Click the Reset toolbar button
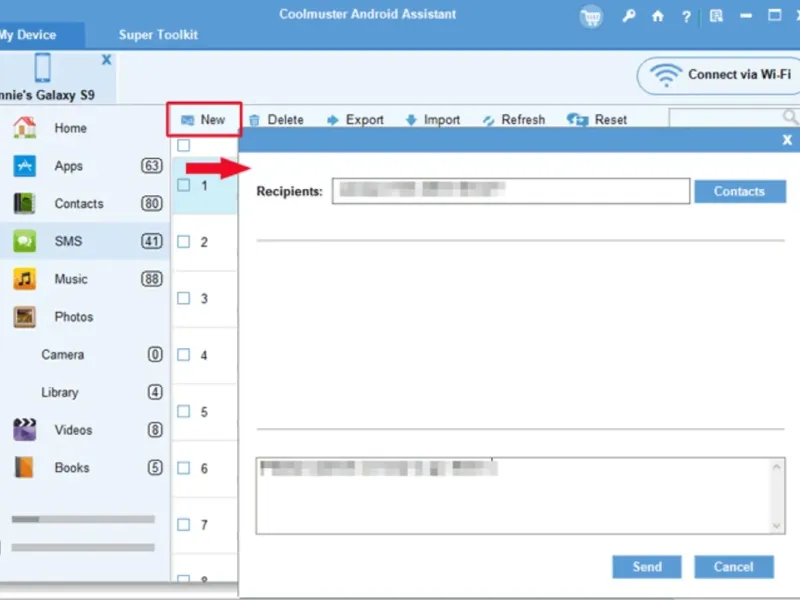800x600 pixels. coord(596,120)
